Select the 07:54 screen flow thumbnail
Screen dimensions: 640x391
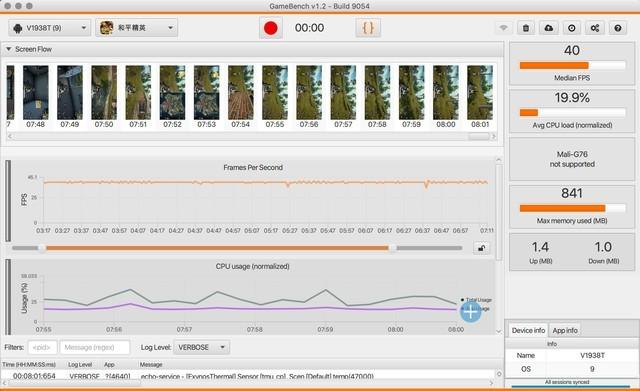point(240,97)
